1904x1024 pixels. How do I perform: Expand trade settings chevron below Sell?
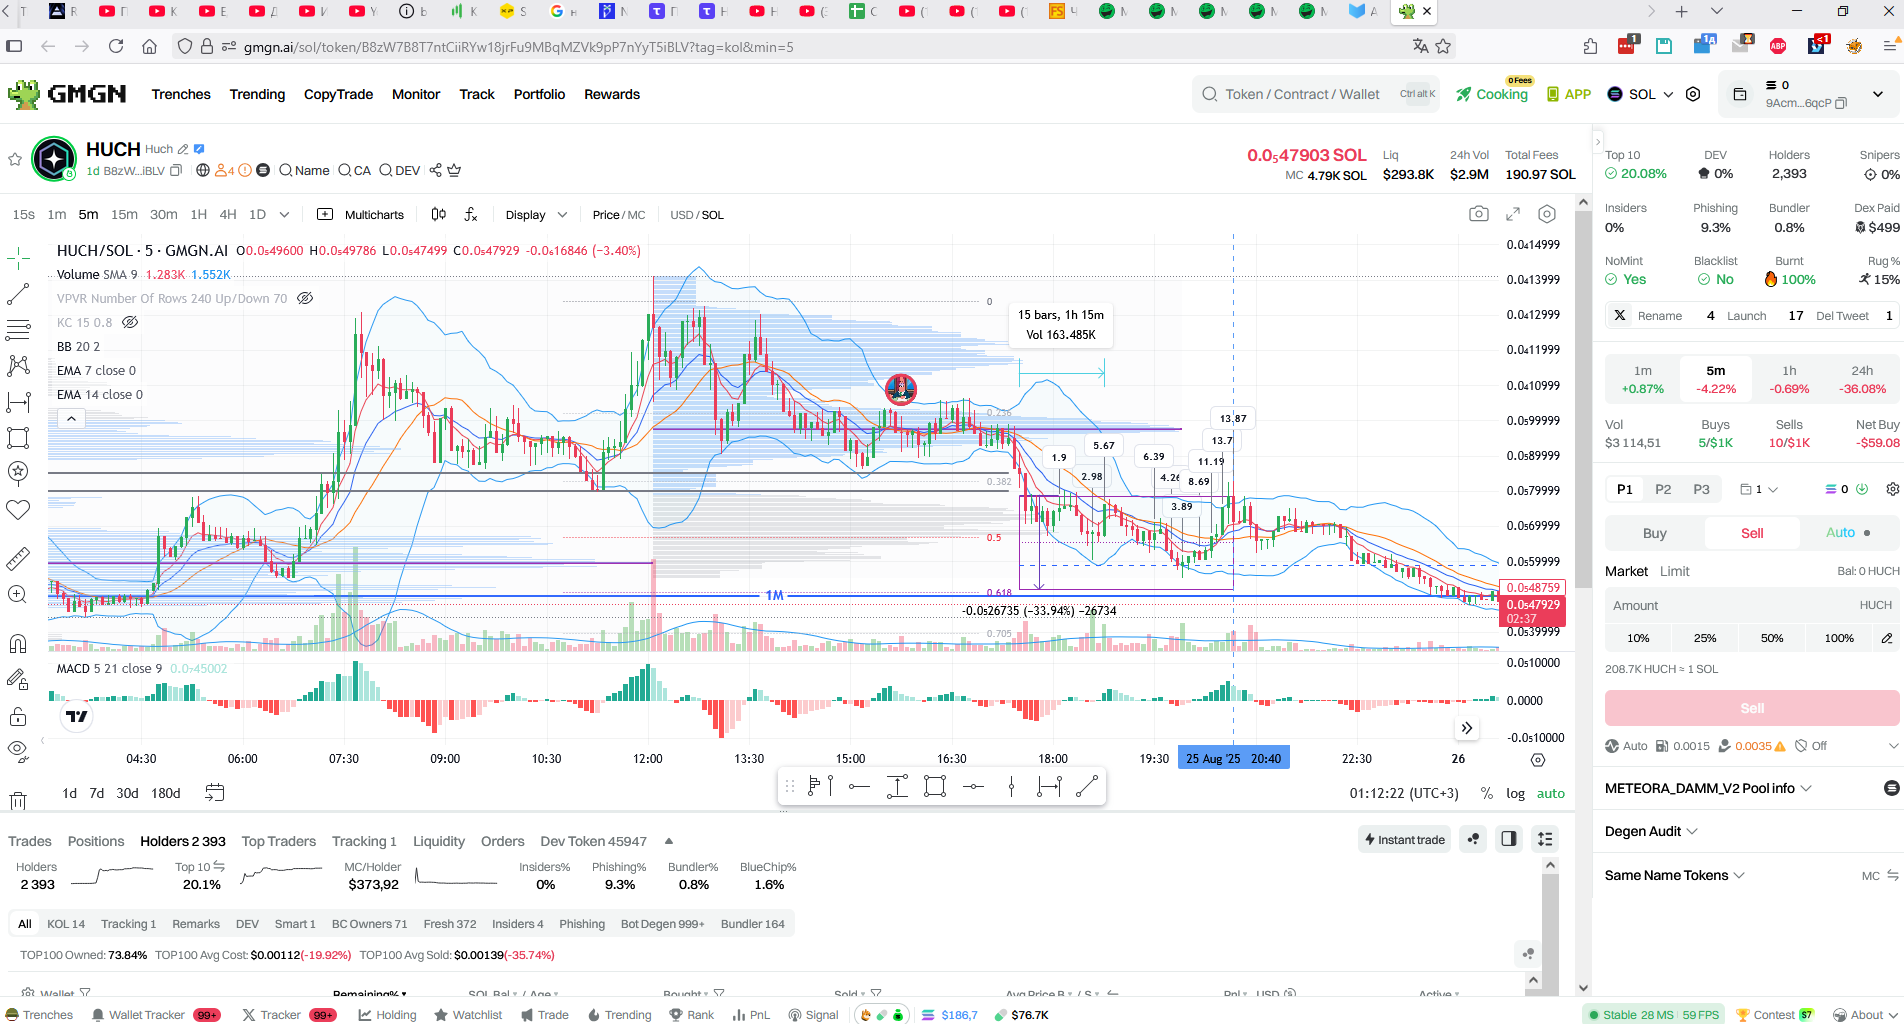1892,746
